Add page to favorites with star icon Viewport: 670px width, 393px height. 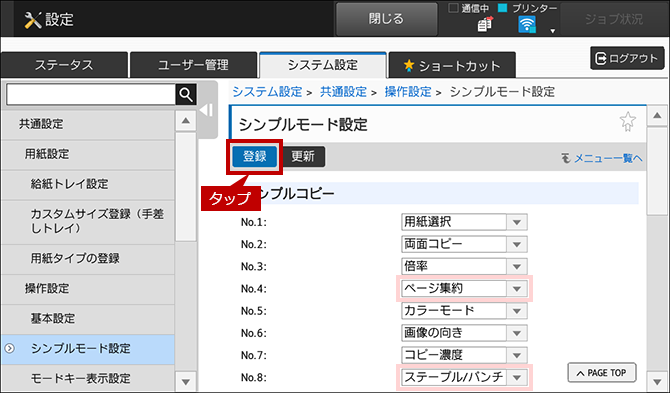point(628,121)
